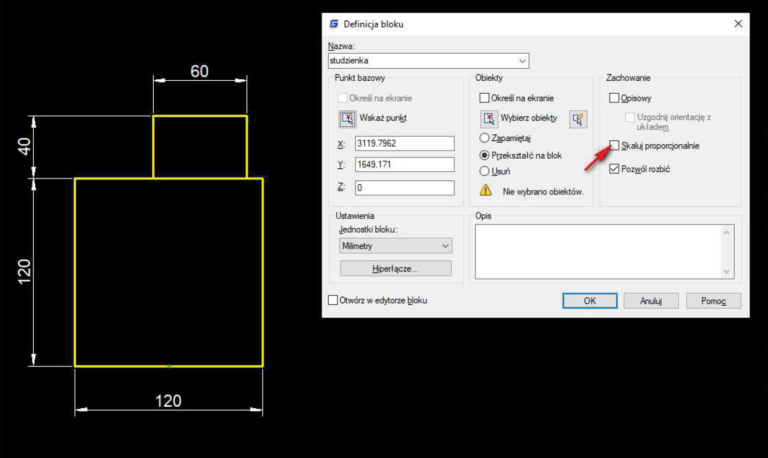Screen dimensions: 768x458
Task: Enable Skaluj proporcjonalnie checkbox
Action: tap(615, 146)
